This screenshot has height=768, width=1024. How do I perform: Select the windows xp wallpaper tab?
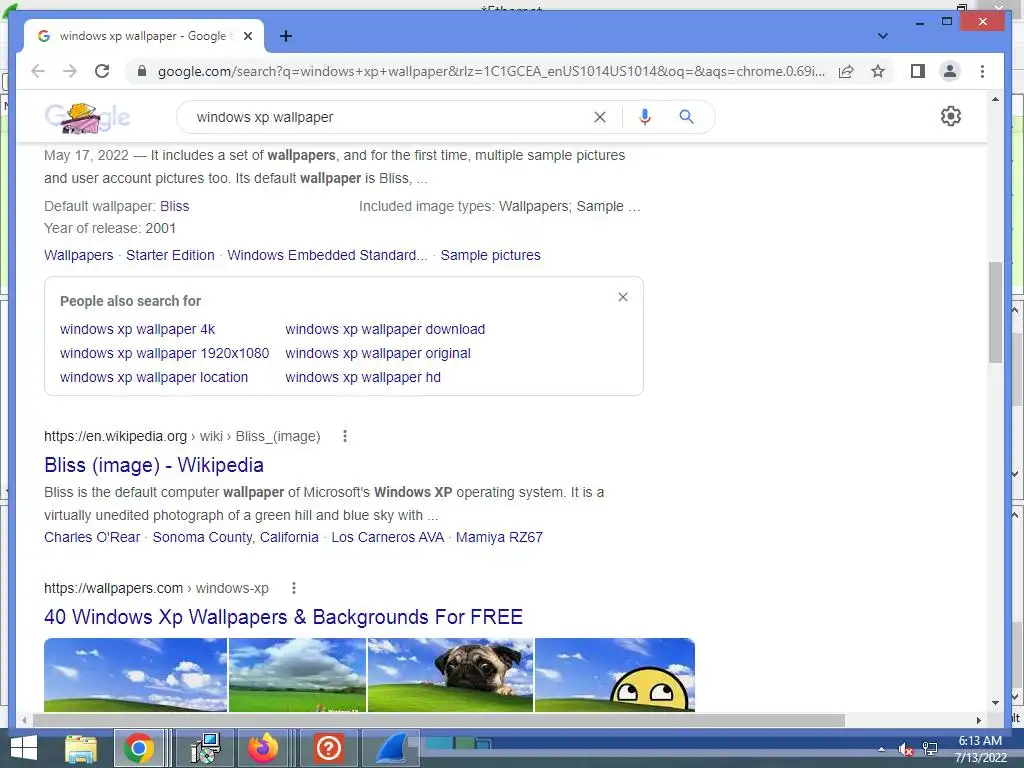point(142,36)
